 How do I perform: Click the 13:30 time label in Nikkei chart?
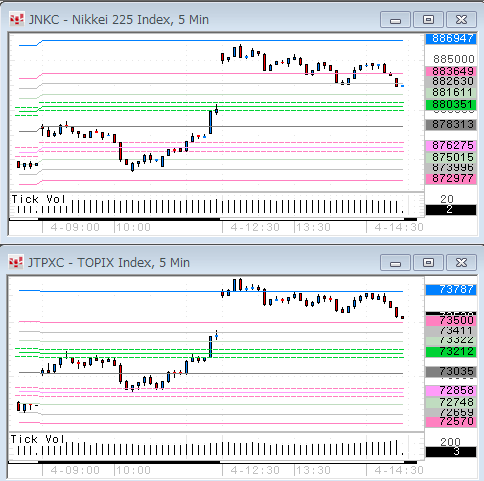[313, 227]
